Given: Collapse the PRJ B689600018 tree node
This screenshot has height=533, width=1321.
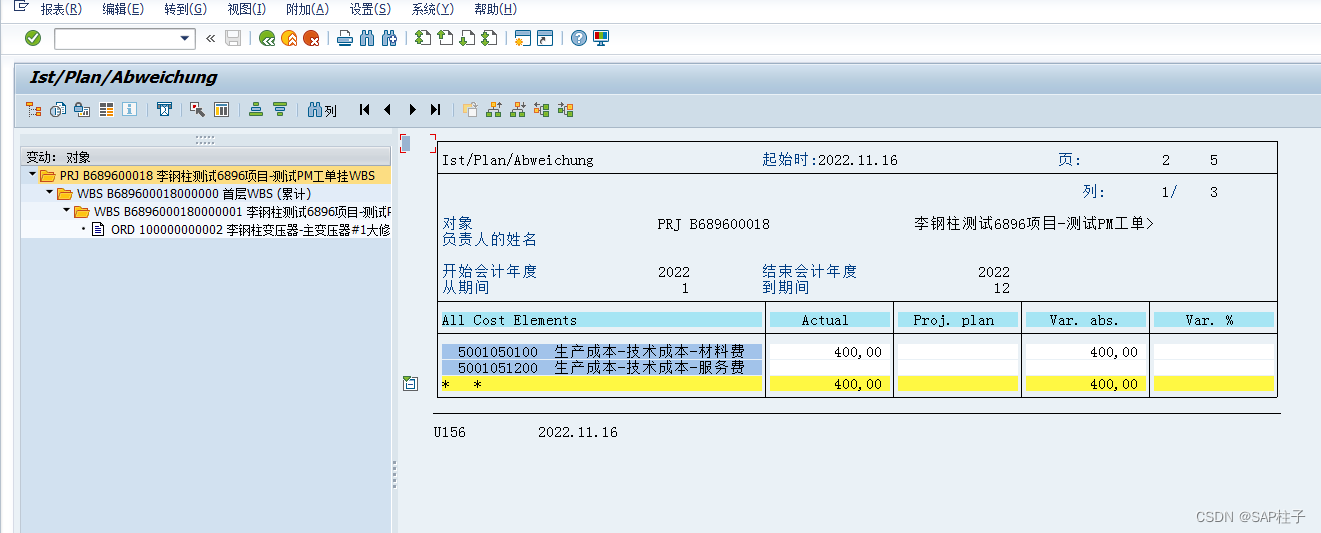Looking at the screenshot, I should point(32,175).
